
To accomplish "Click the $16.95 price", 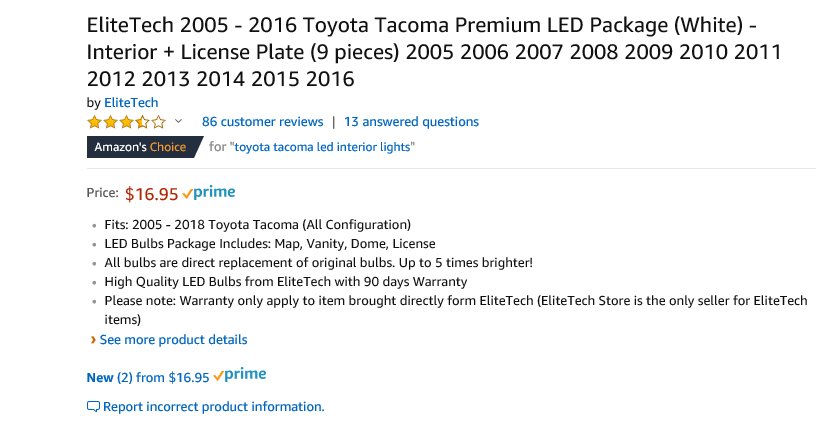I will pos(152,194).
